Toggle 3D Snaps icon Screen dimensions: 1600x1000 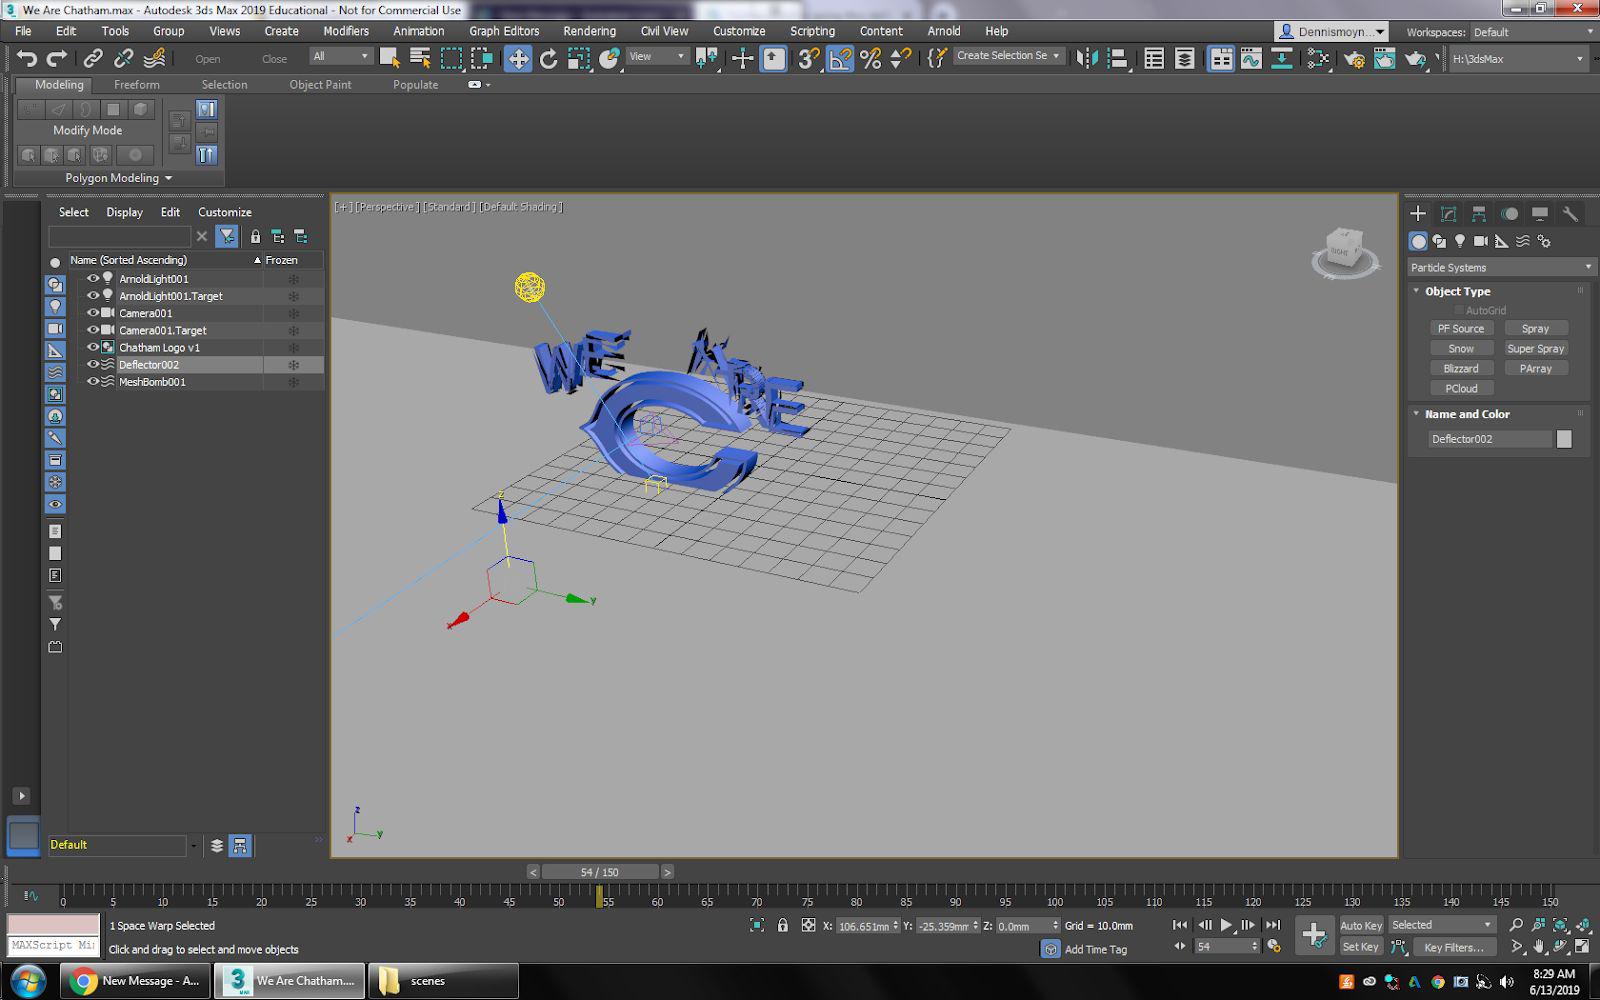pyautogui.click(x=808, y=59)
